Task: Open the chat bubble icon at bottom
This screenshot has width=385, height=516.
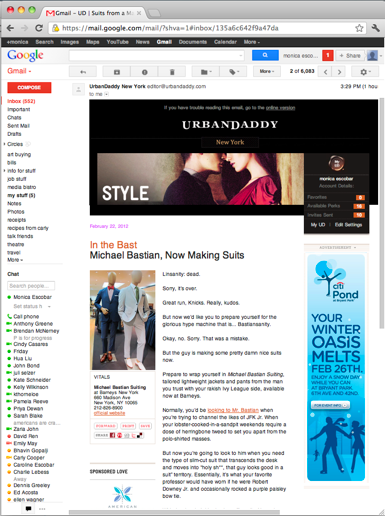Action: (x=28, y=509)
